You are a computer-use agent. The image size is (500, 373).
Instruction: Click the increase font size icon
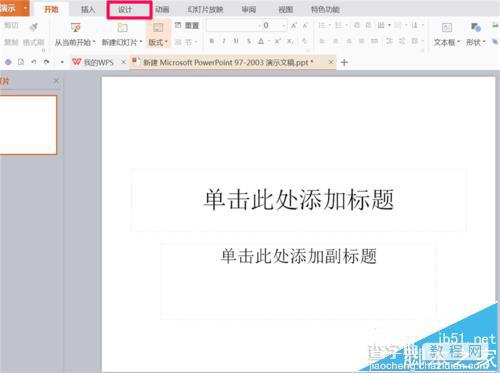pos(294,26)
